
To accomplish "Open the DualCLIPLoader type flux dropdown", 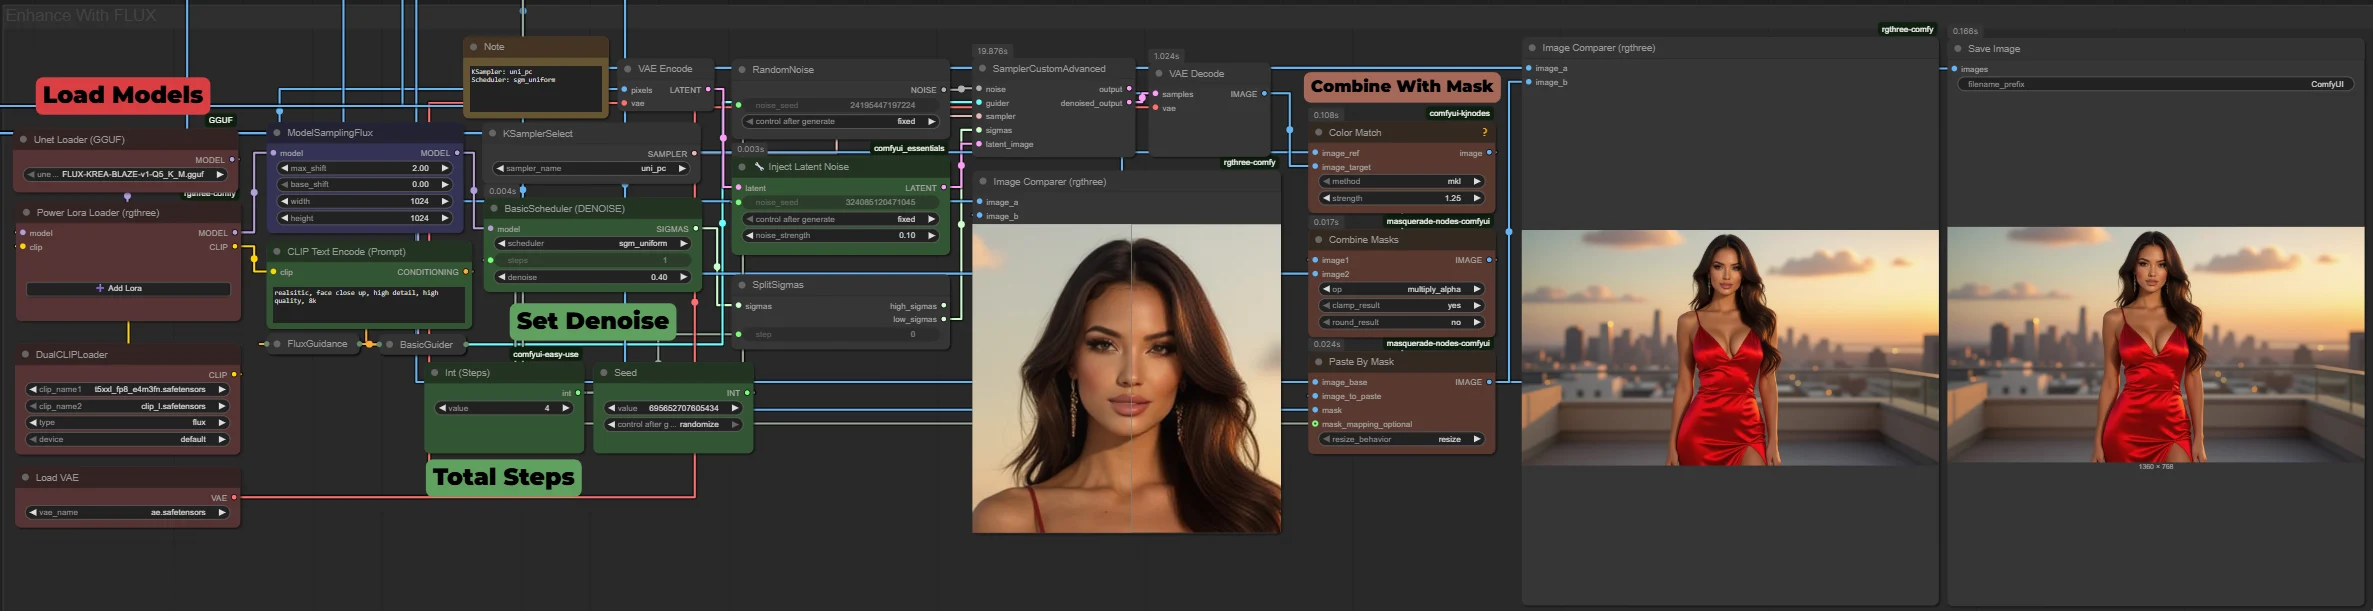I will tap(127, 423).
